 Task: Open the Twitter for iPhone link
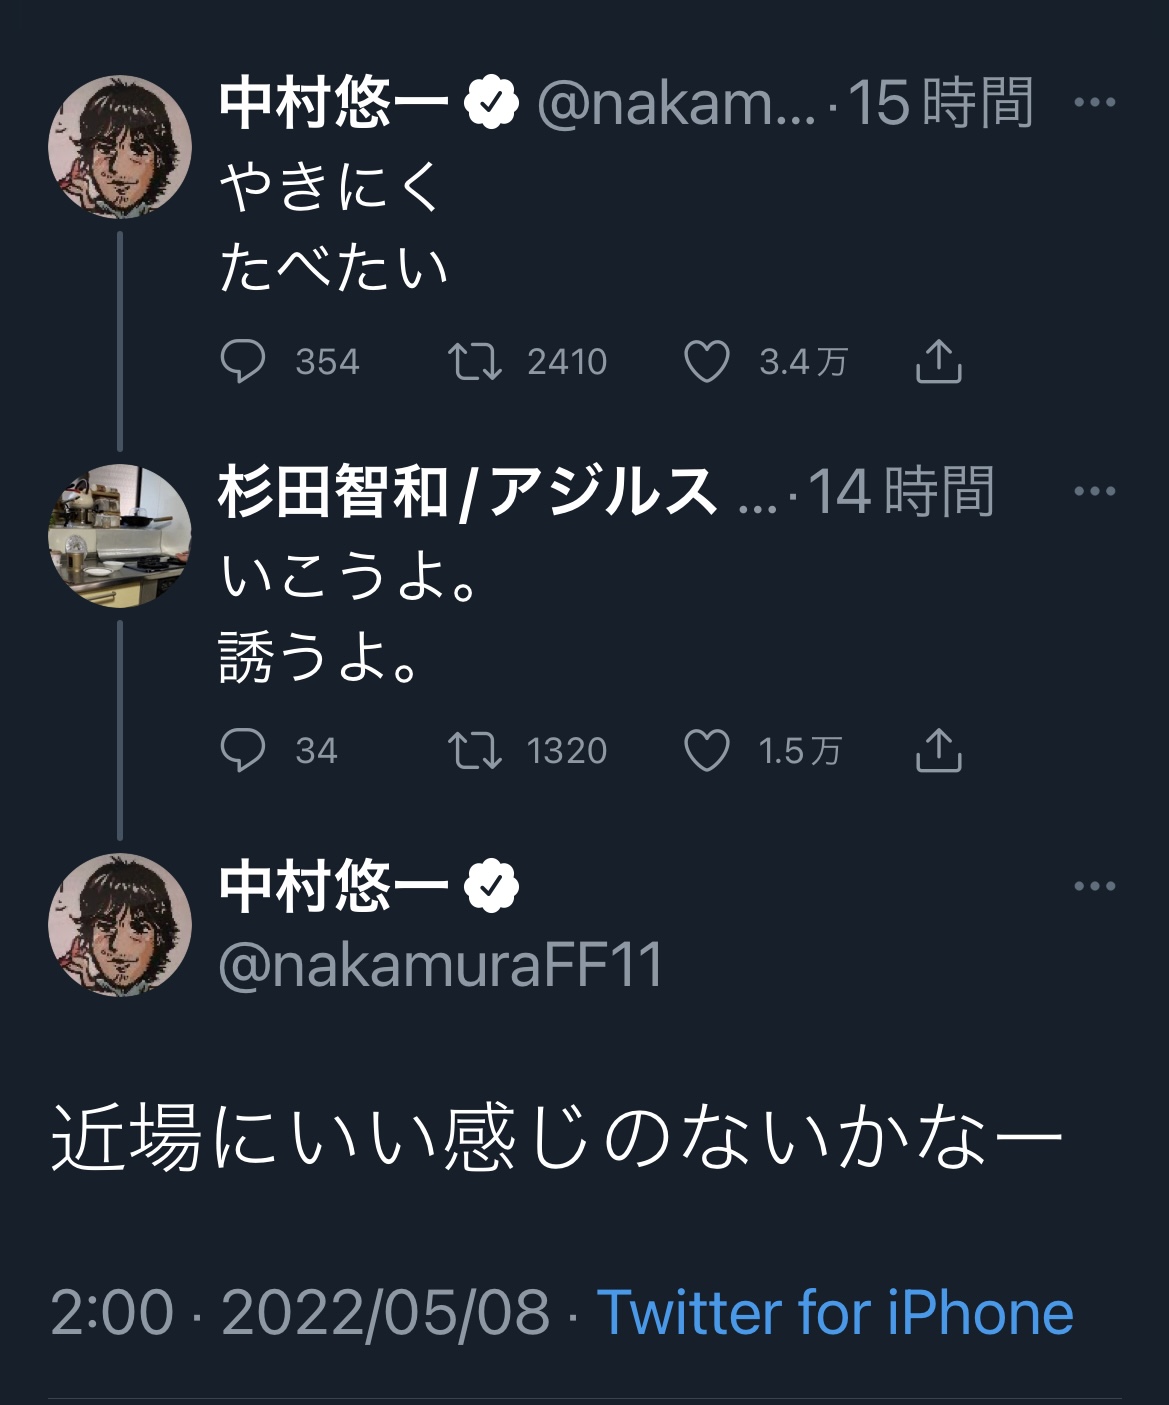pos(835,1312)
